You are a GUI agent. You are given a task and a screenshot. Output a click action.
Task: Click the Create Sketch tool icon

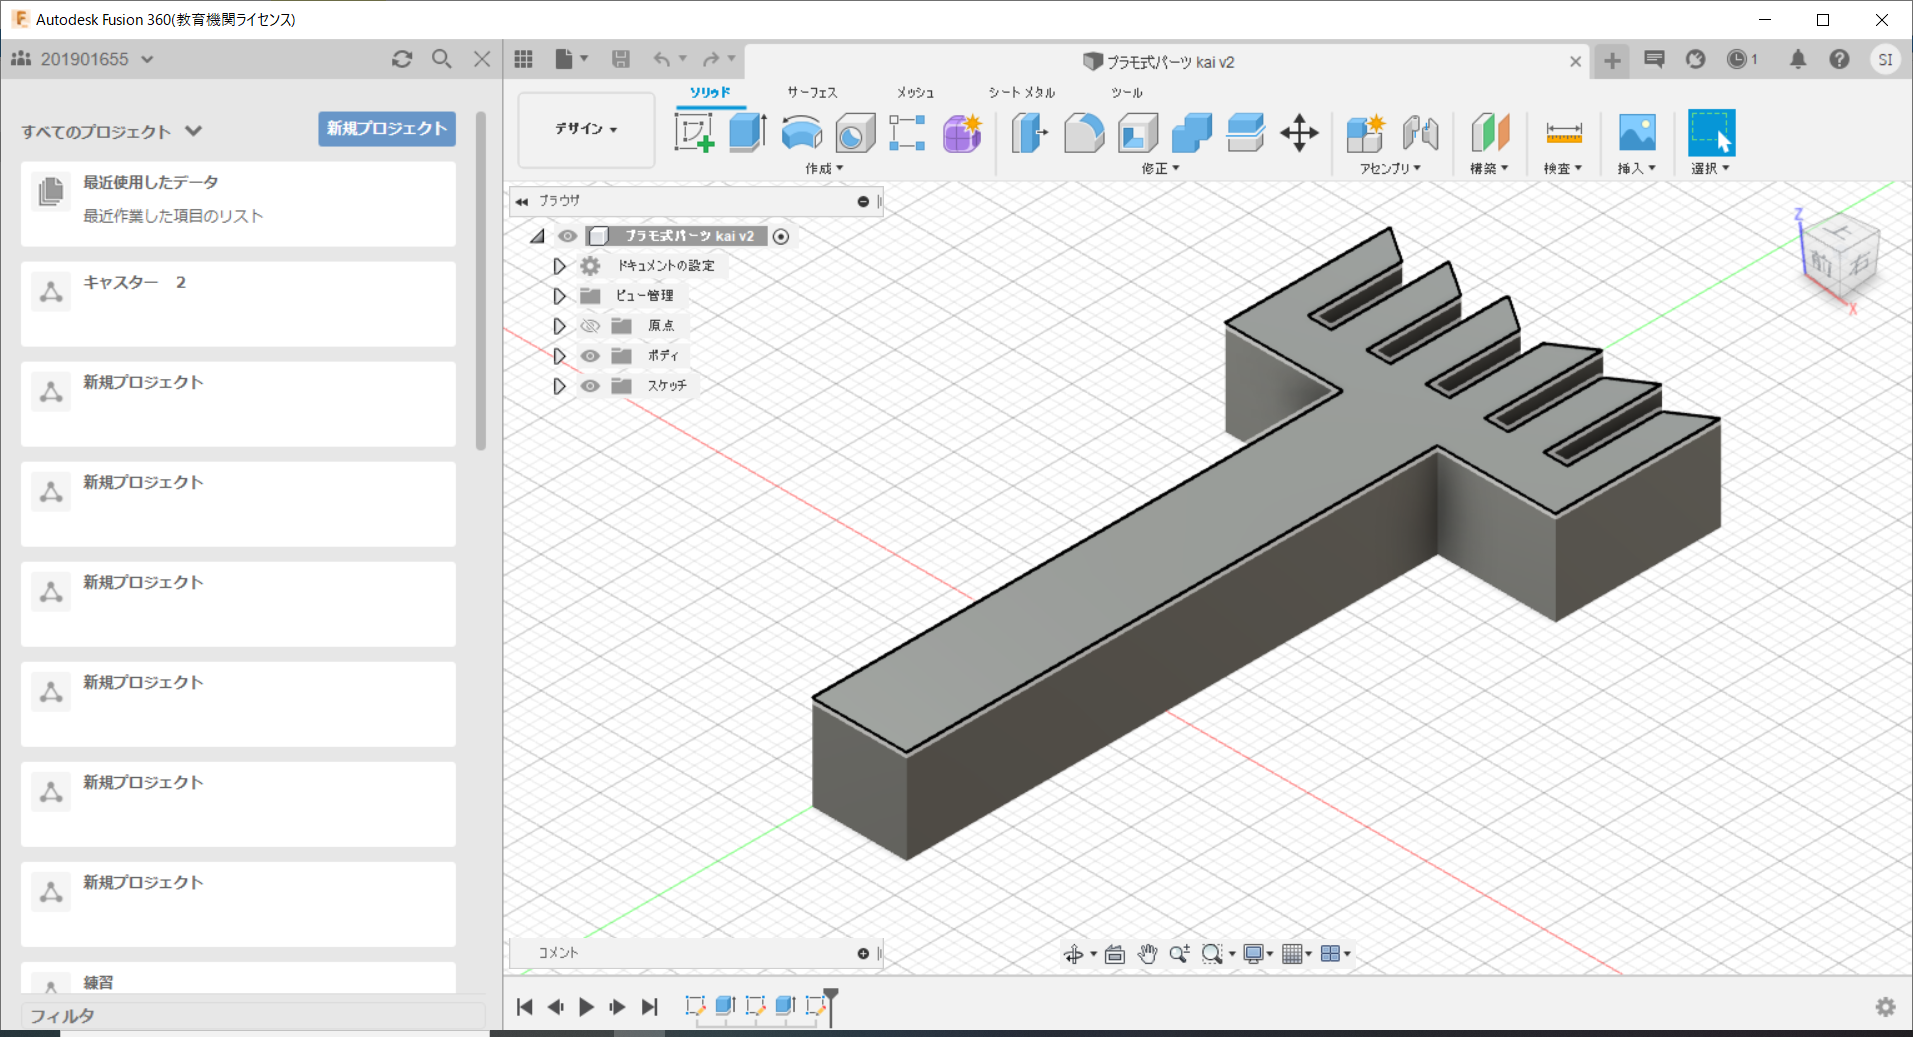(x=694, y=133)
